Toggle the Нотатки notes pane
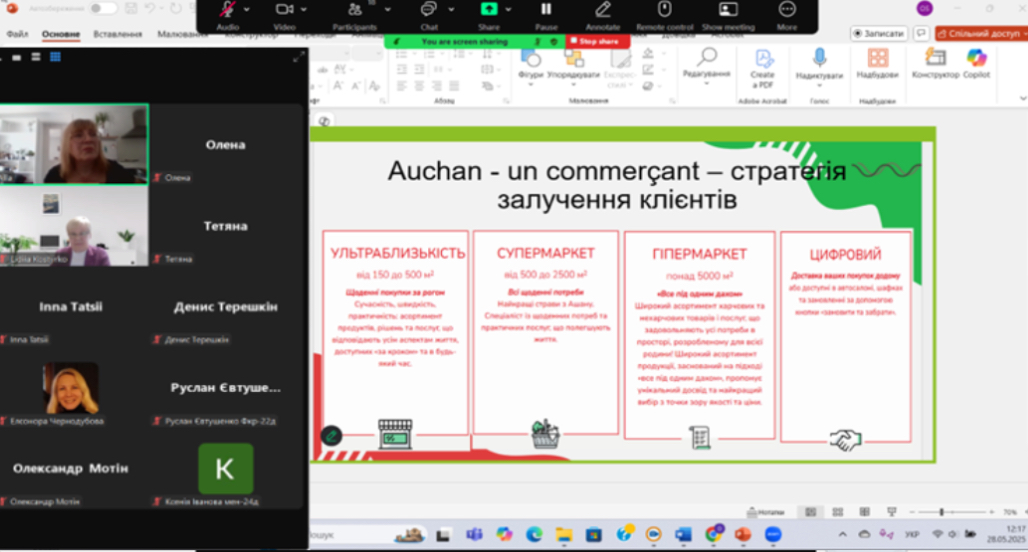Image resolution: width=1028 pixels, height=552 pixels. [x=766, y=512]
